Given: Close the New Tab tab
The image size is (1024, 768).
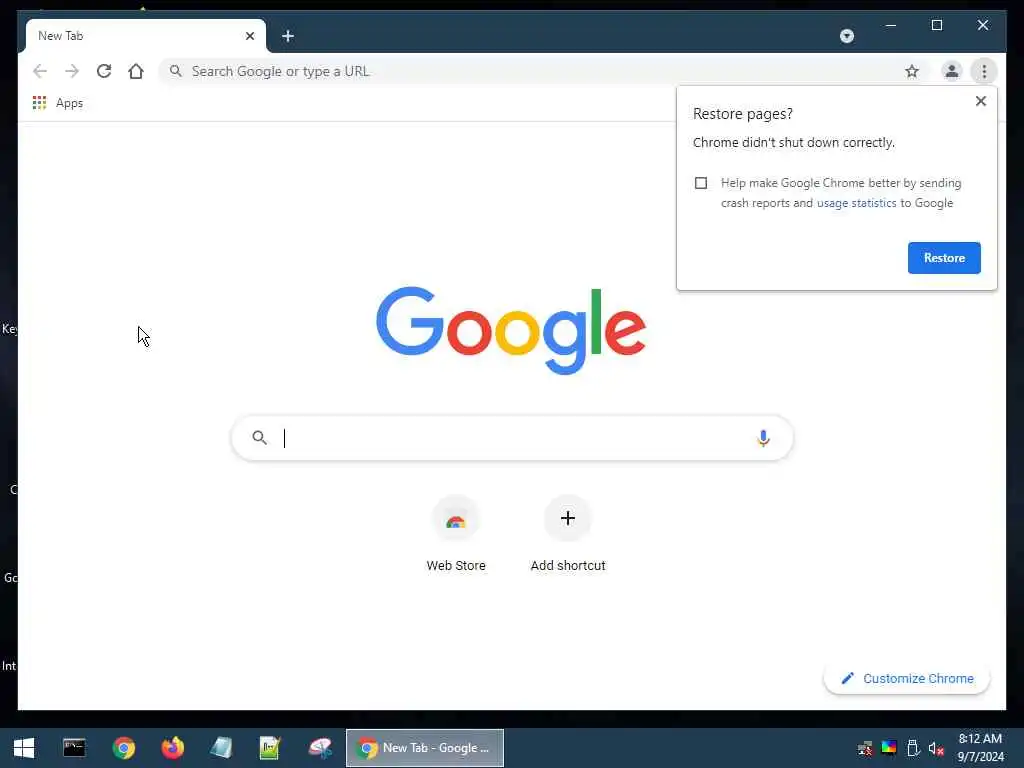Looking at the screenshot, I should 249,36.
